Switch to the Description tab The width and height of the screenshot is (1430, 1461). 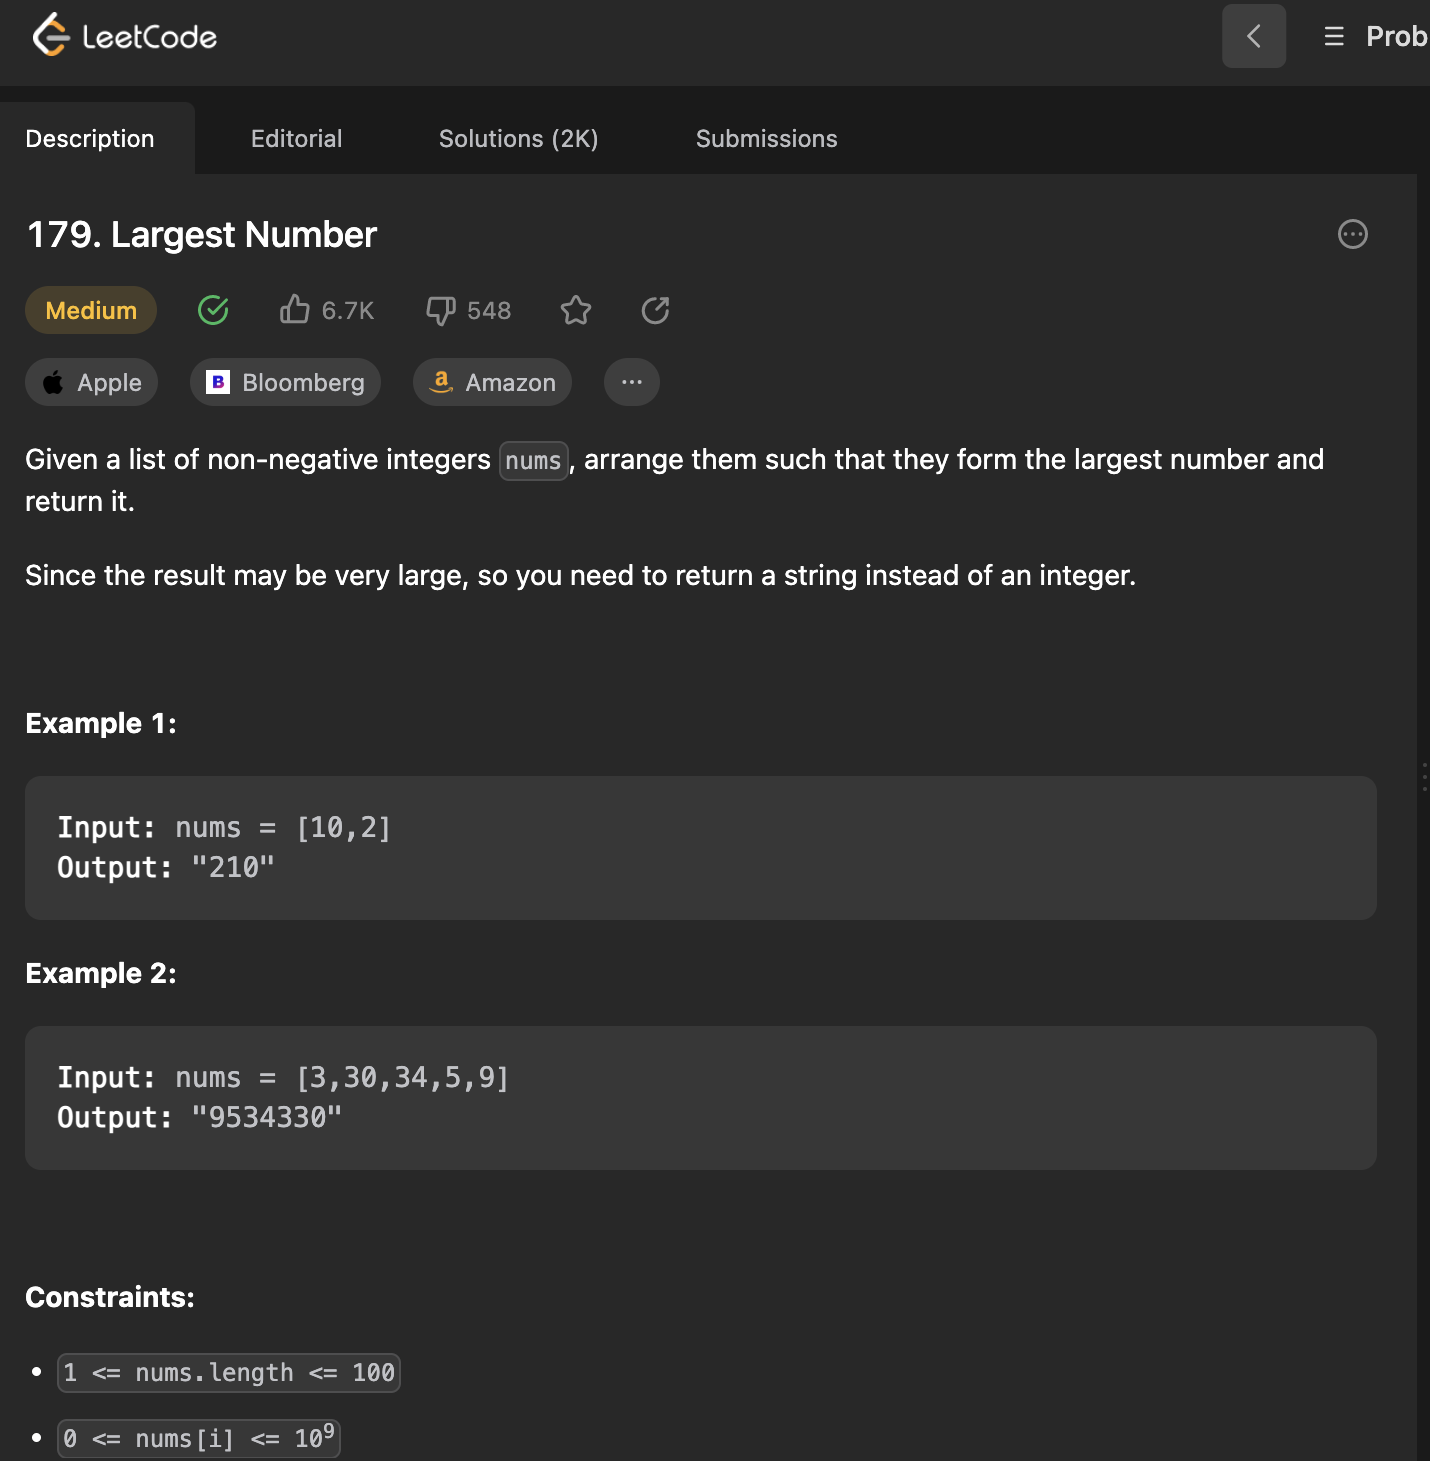[x=90, y=138]
